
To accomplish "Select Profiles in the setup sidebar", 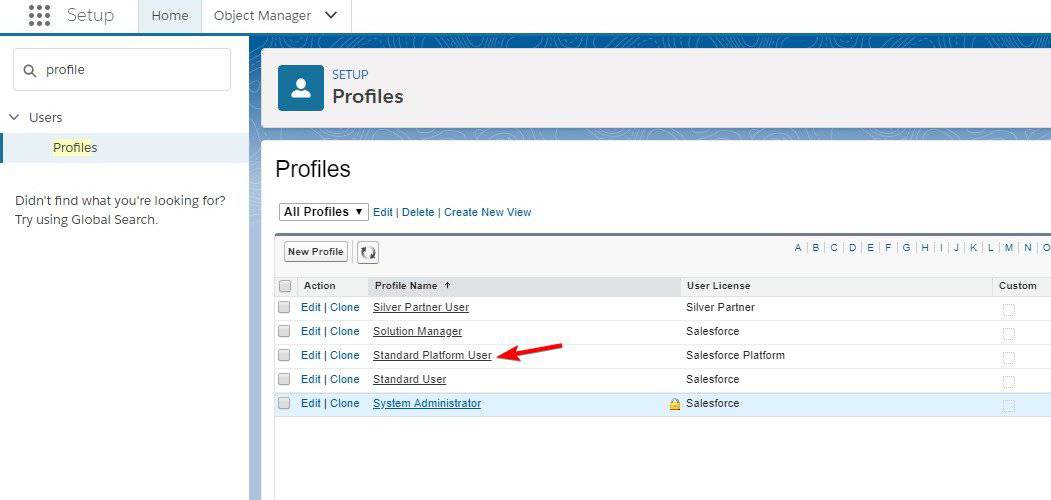I will 75,147.
